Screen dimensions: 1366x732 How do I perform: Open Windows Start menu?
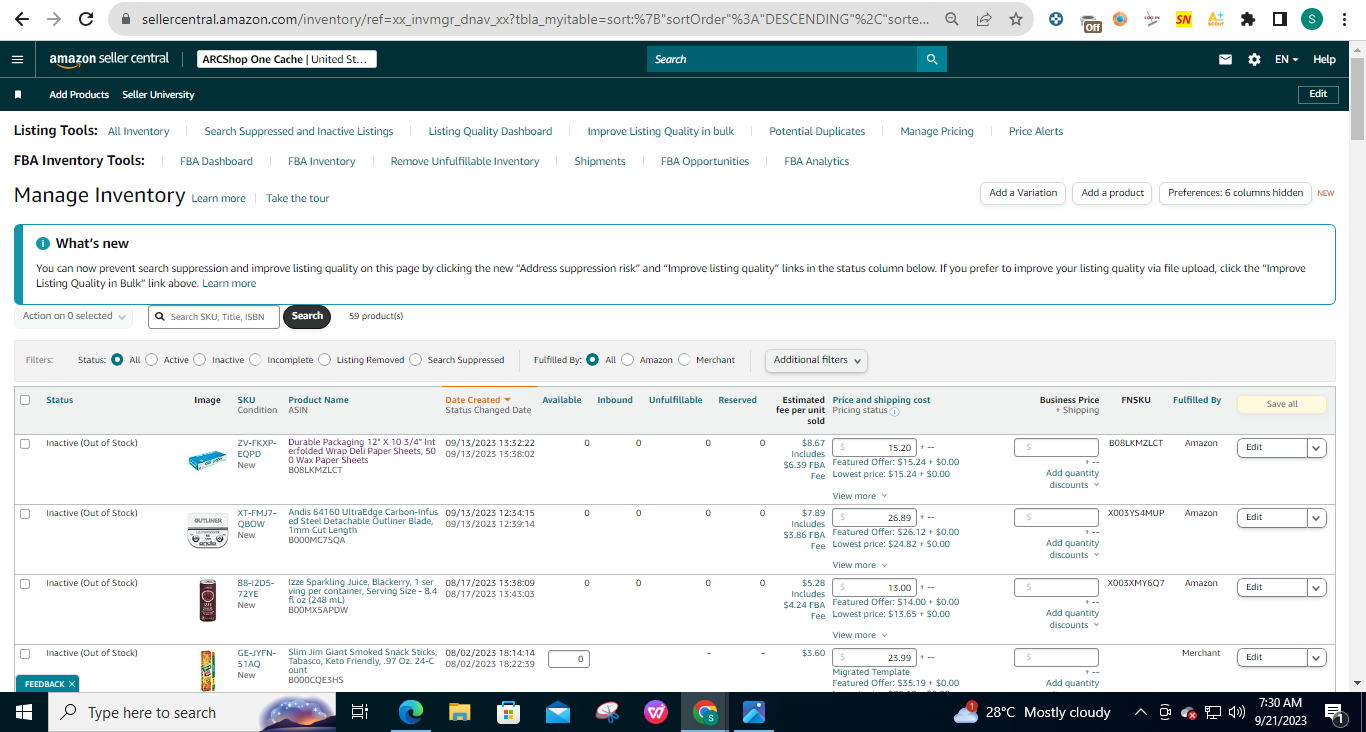coord(24,712)
